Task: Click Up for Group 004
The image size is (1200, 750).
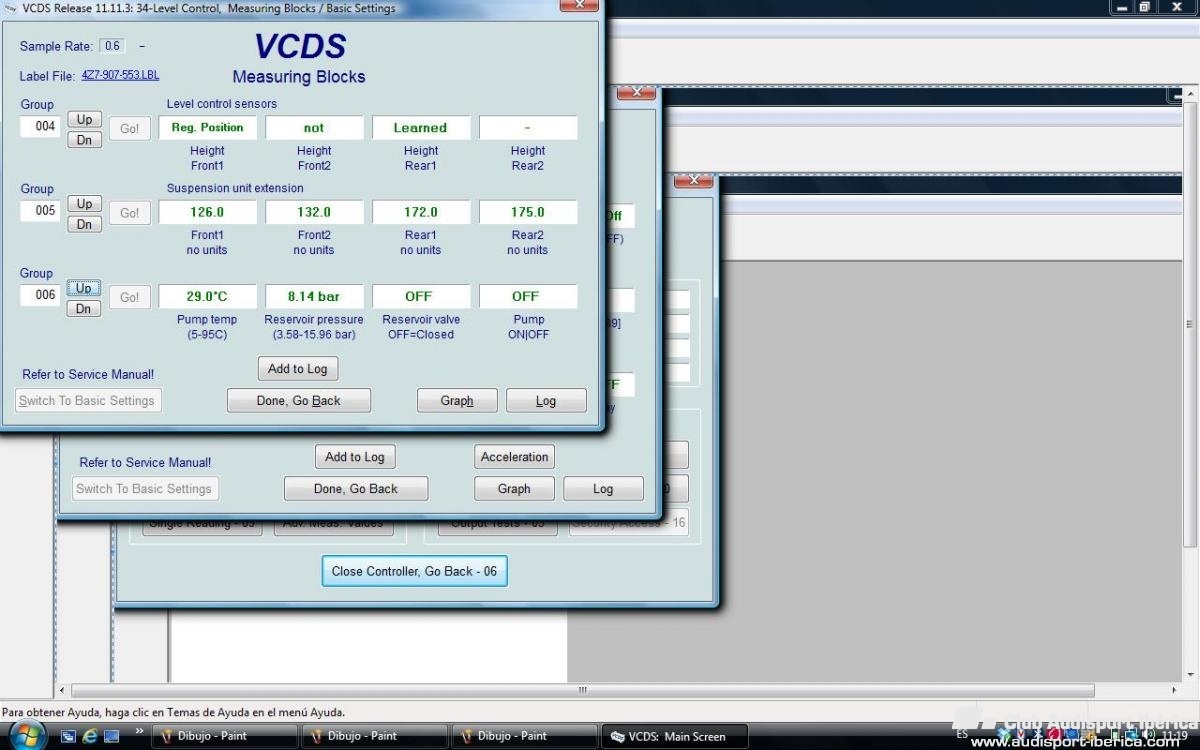Action: [x=85, y=119]
